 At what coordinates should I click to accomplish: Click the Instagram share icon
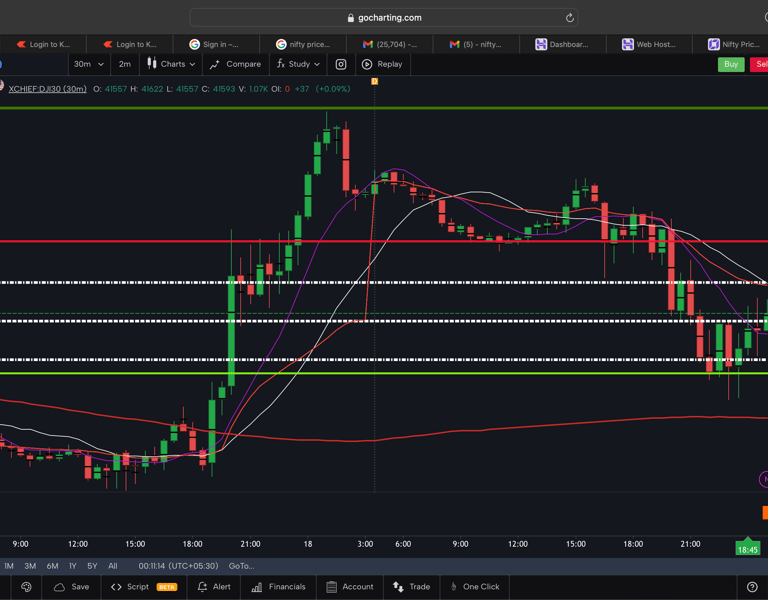click(x=341, y=64)
